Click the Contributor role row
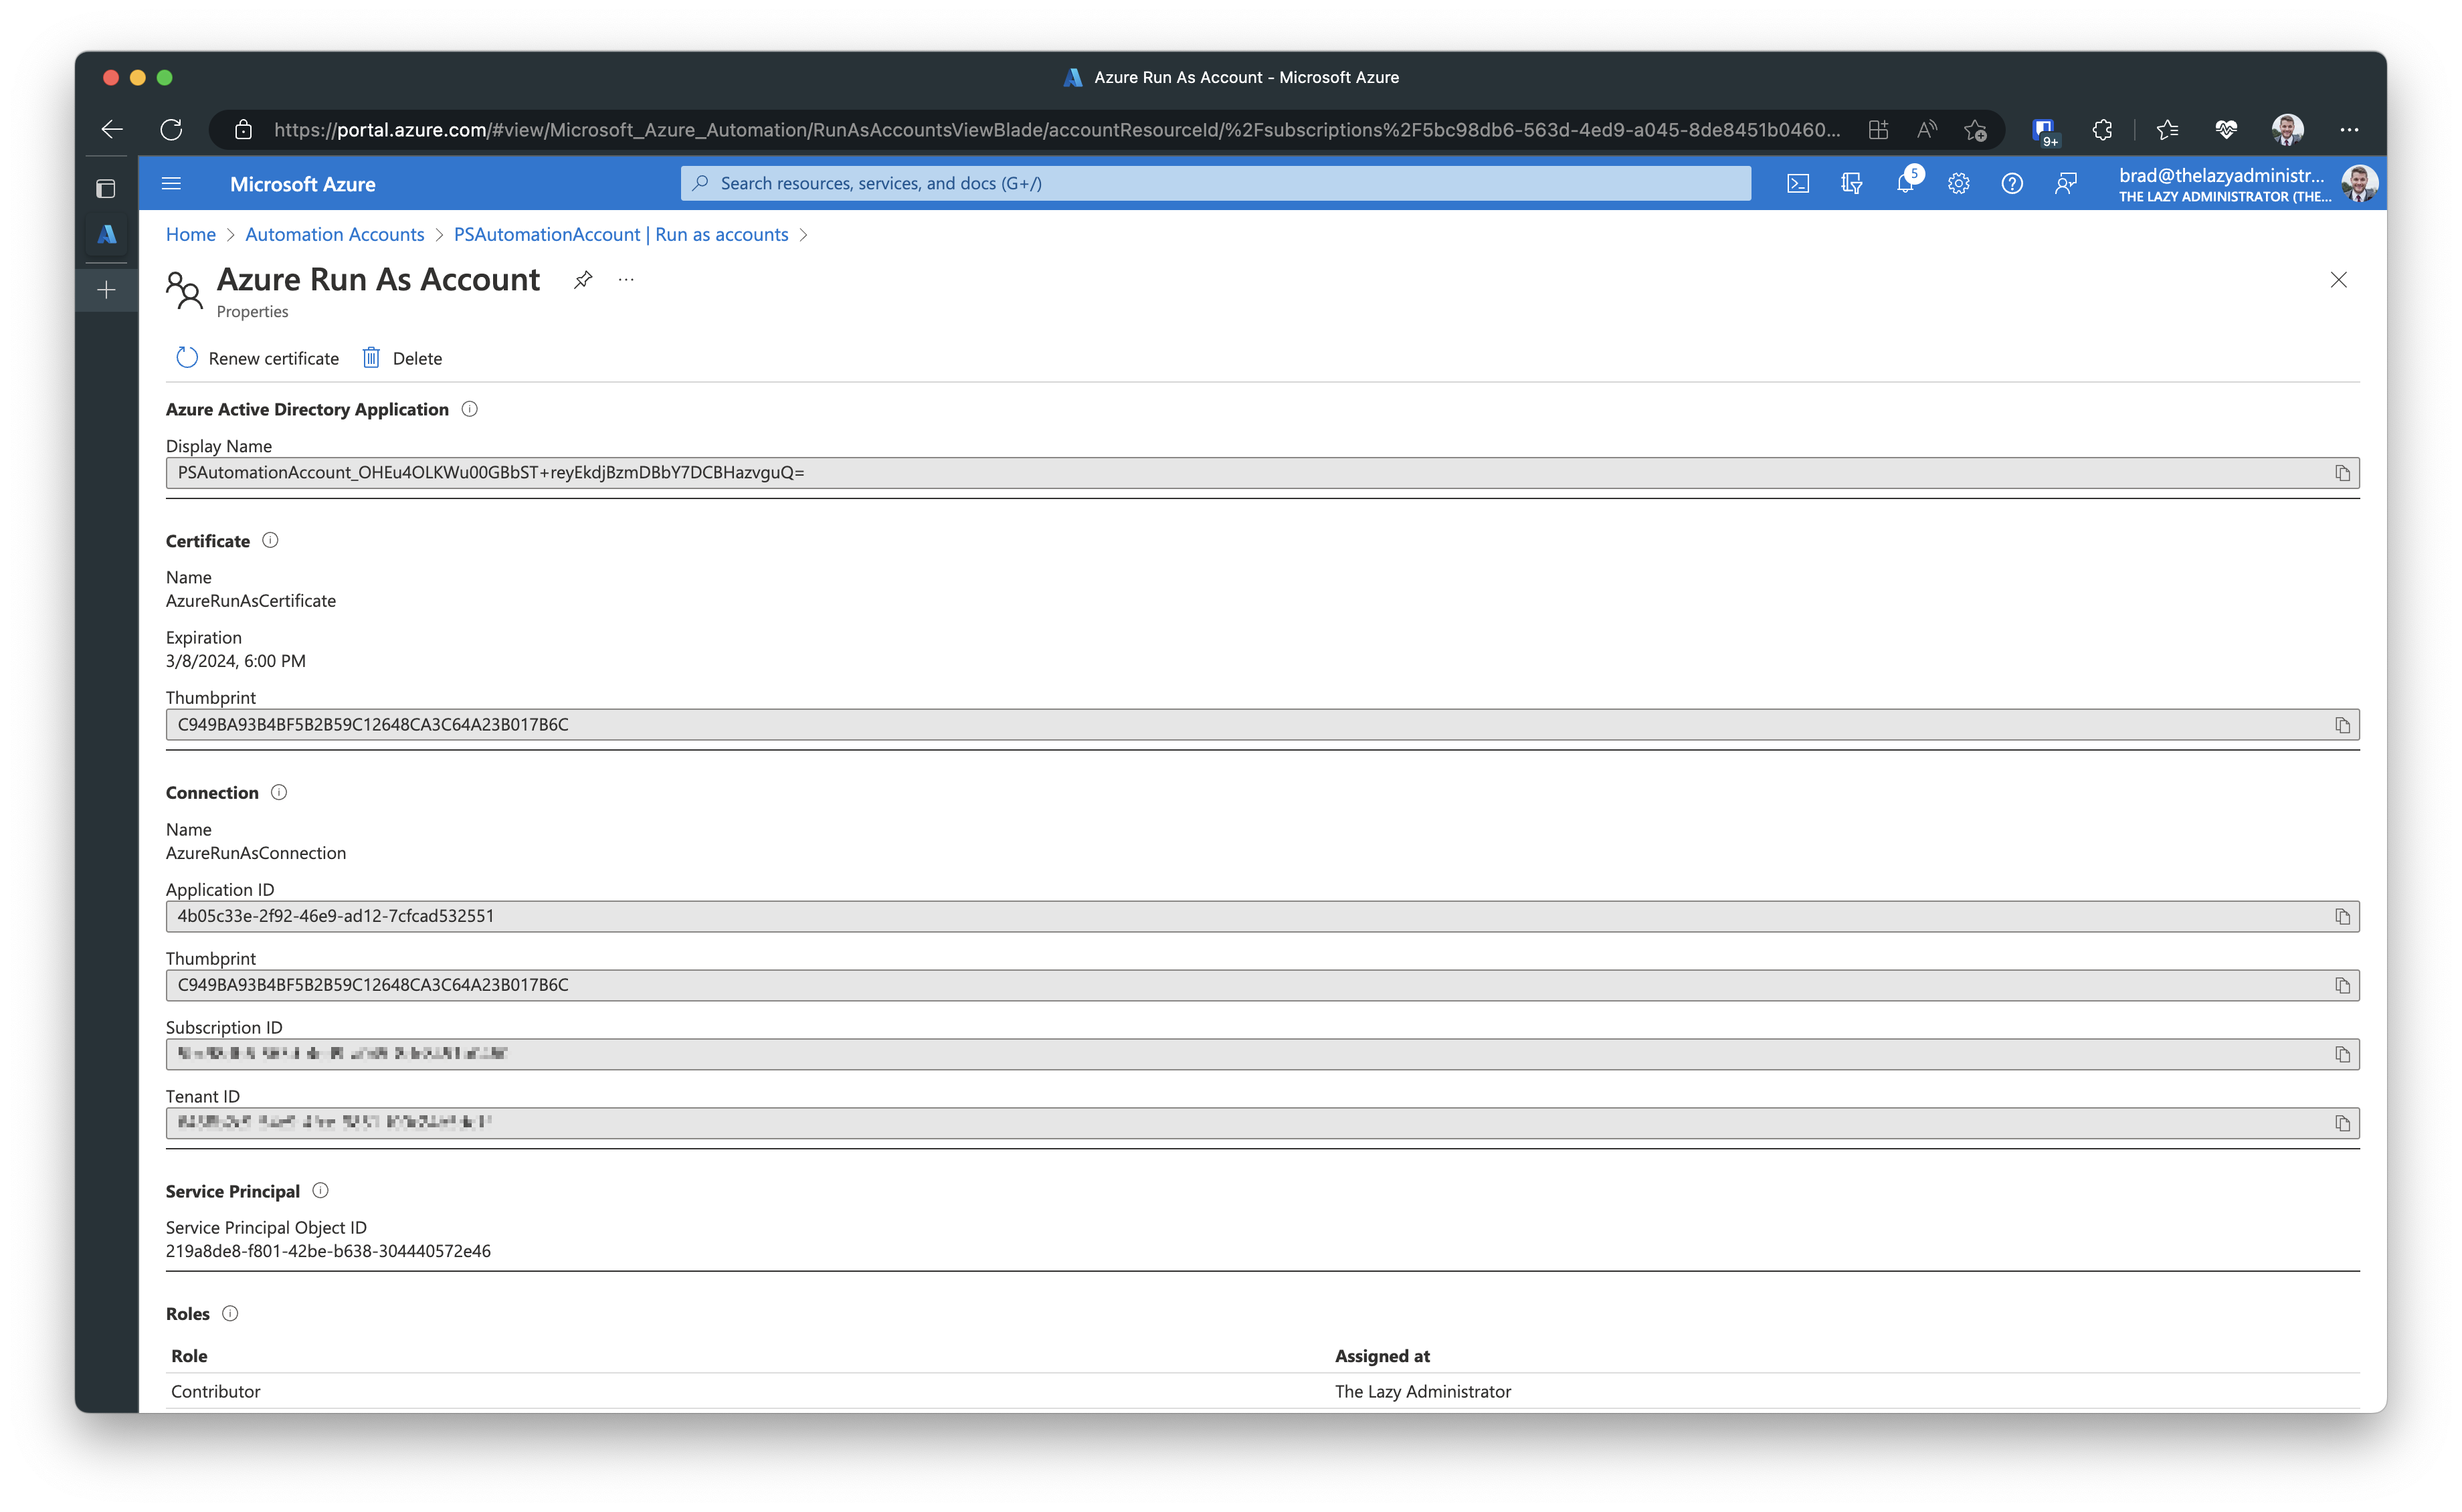The width and height of the screenshot is (2462, 1512). (1262, 1391)
